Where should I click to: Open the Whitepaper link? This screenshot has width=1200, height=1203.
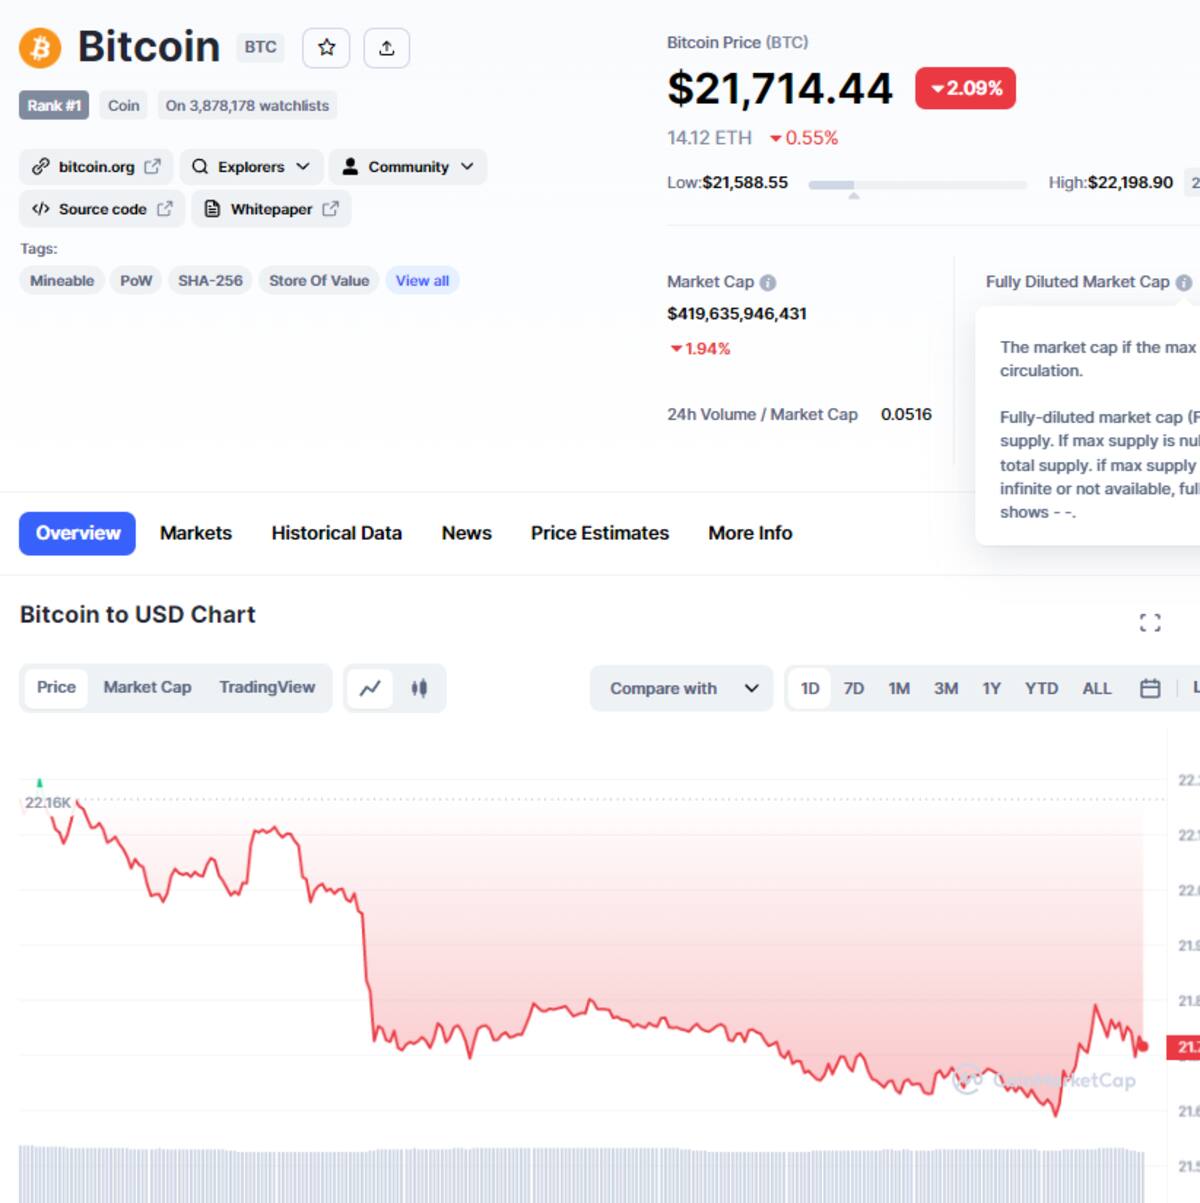pos(271,209)
